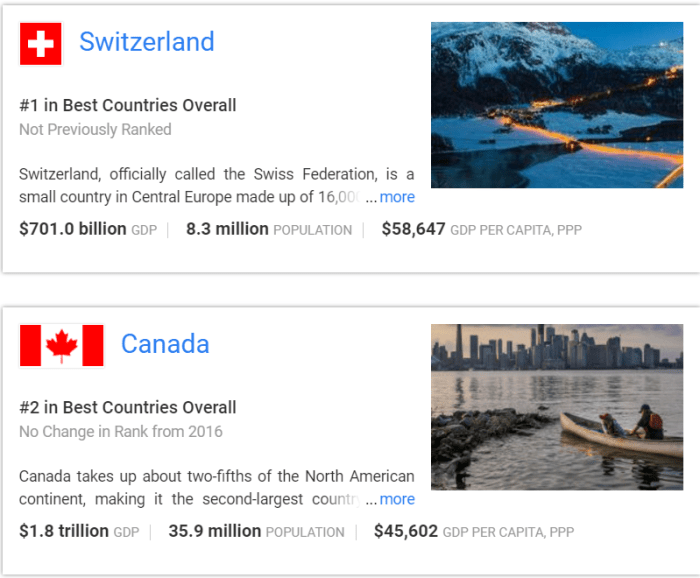The width and height of the screenshot is (700, 578).
Task: Click the Switzerland flag icon
Action: [x=41, y=44]
